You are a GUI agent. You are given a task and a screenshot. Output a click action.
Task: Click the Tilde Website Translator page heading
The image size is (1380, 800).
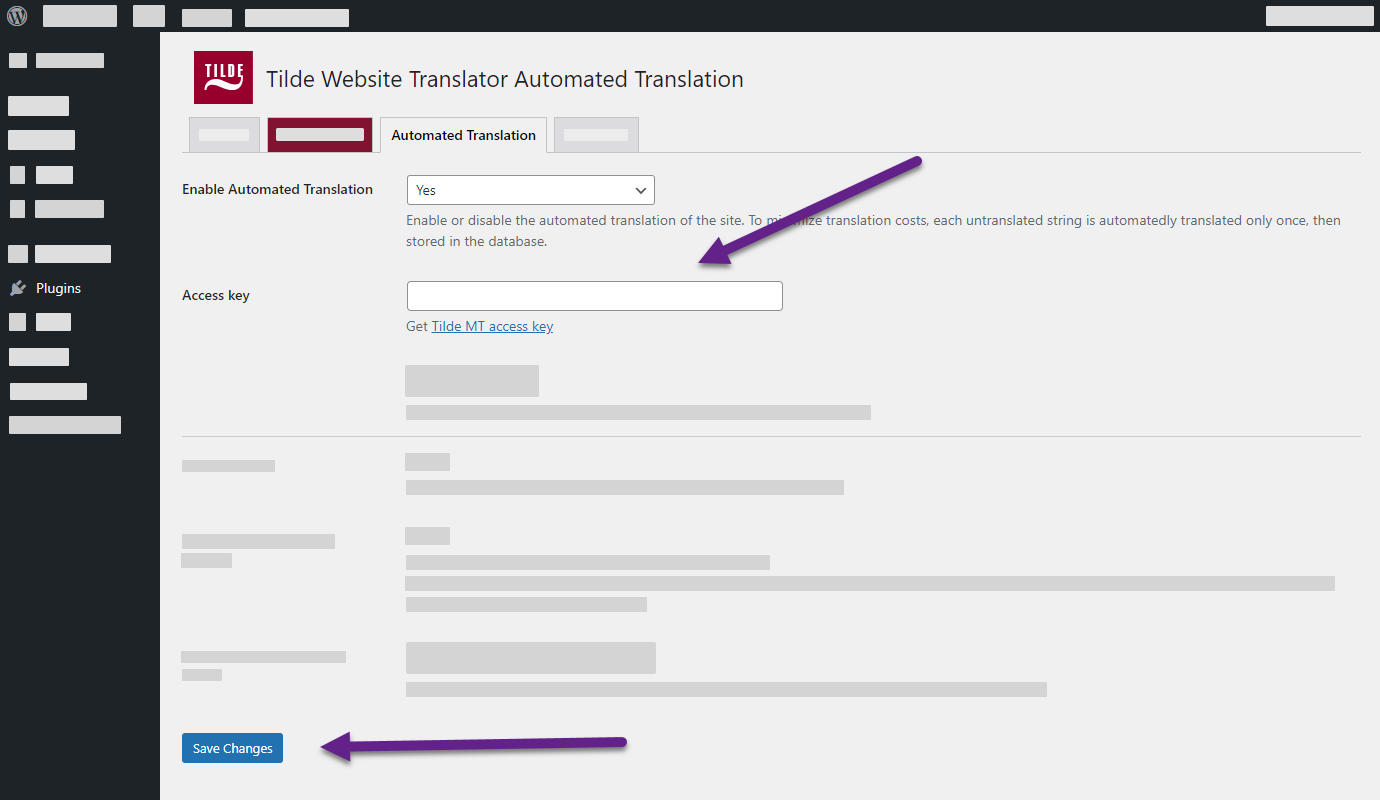click(x=505, y=79)
